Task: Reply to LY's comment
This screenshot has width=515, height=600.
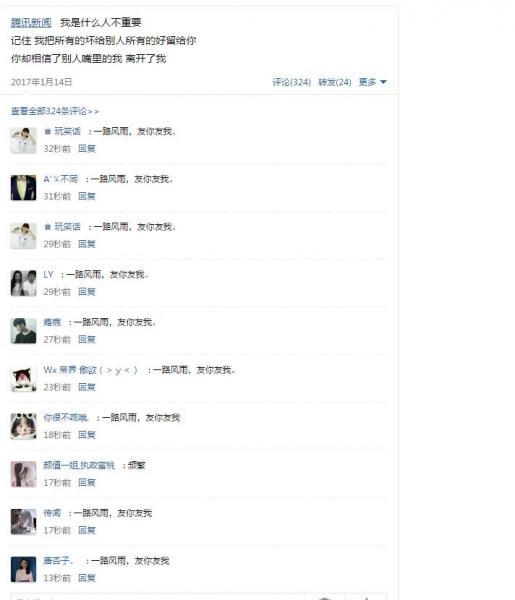Action: (87, 292)
